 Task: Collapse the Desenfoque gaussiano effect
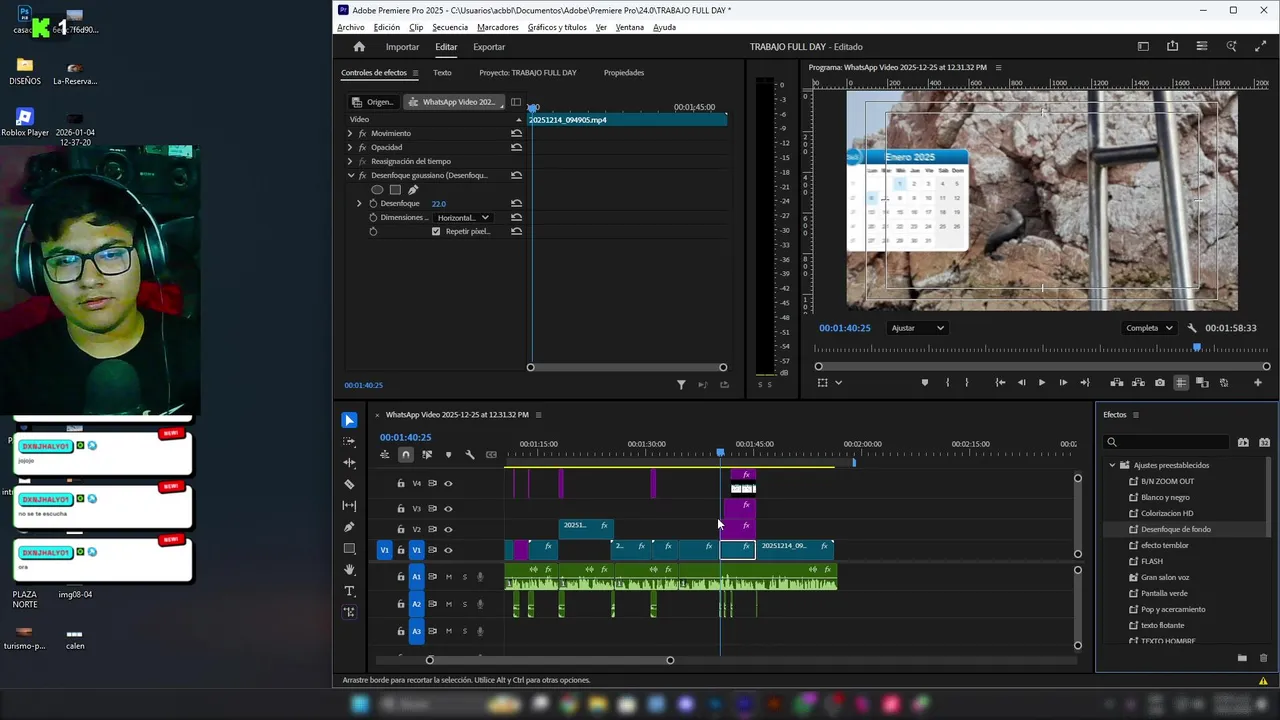[x=350, y=175]
